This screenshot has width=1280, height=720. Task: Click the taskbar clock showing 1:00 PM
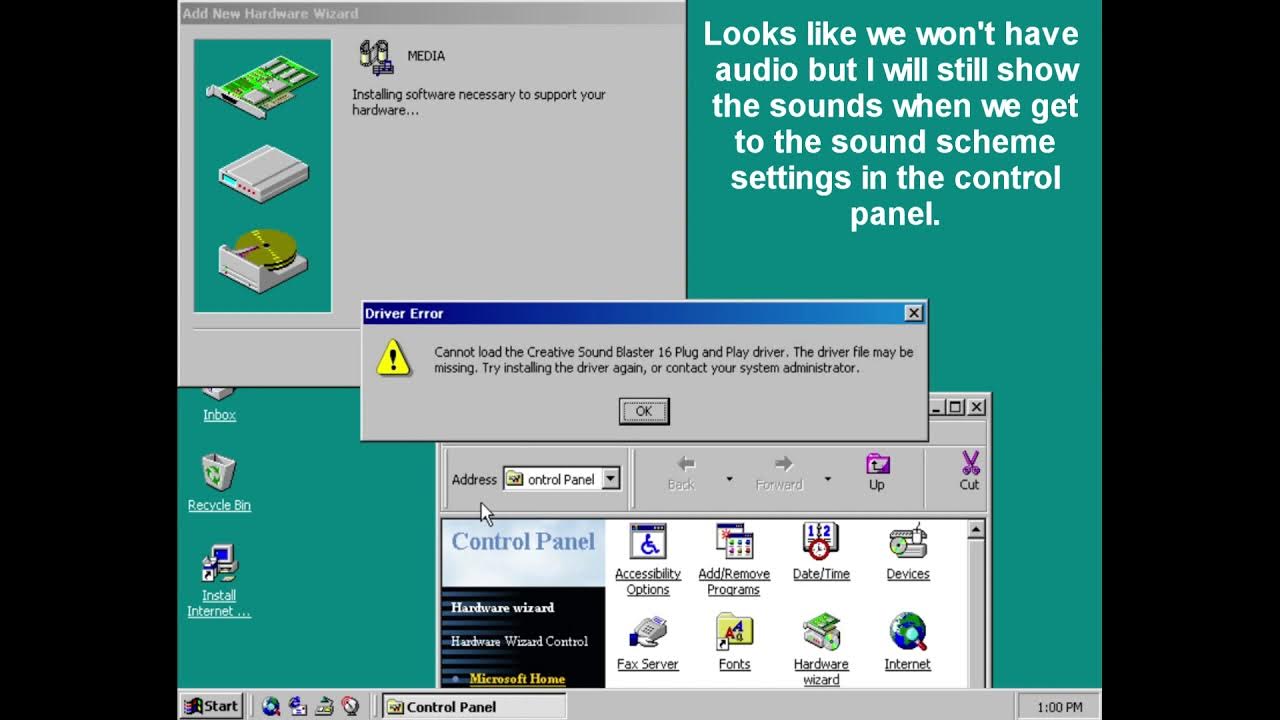pyautogui.click(x=1059, y=707)
